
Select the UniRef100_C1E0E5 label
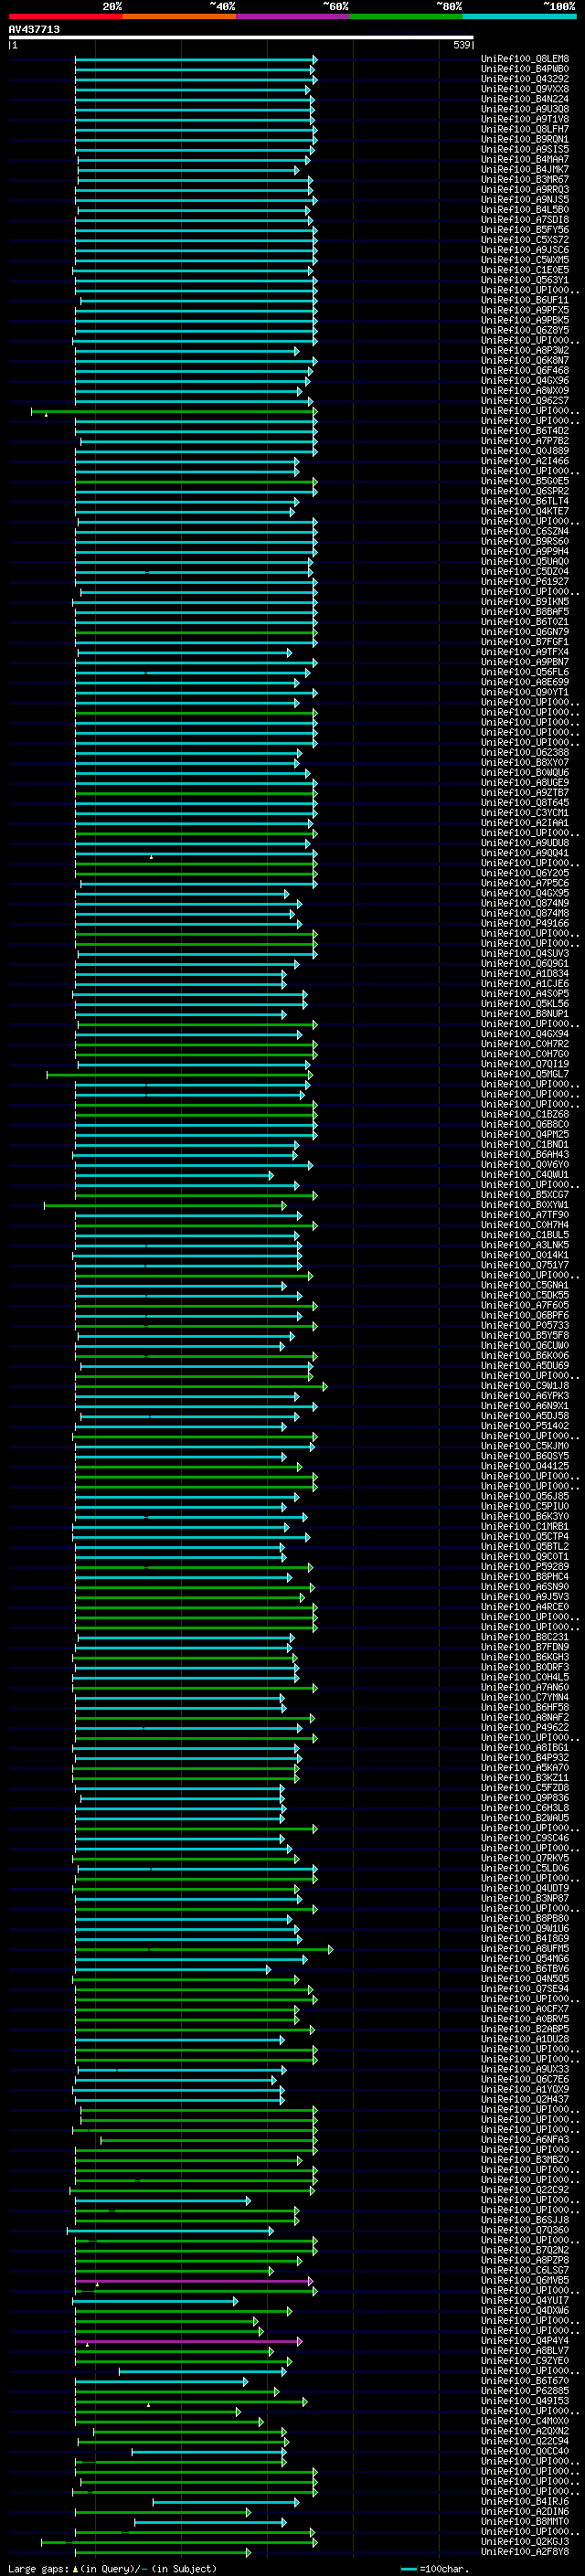[x=525, y=270]
